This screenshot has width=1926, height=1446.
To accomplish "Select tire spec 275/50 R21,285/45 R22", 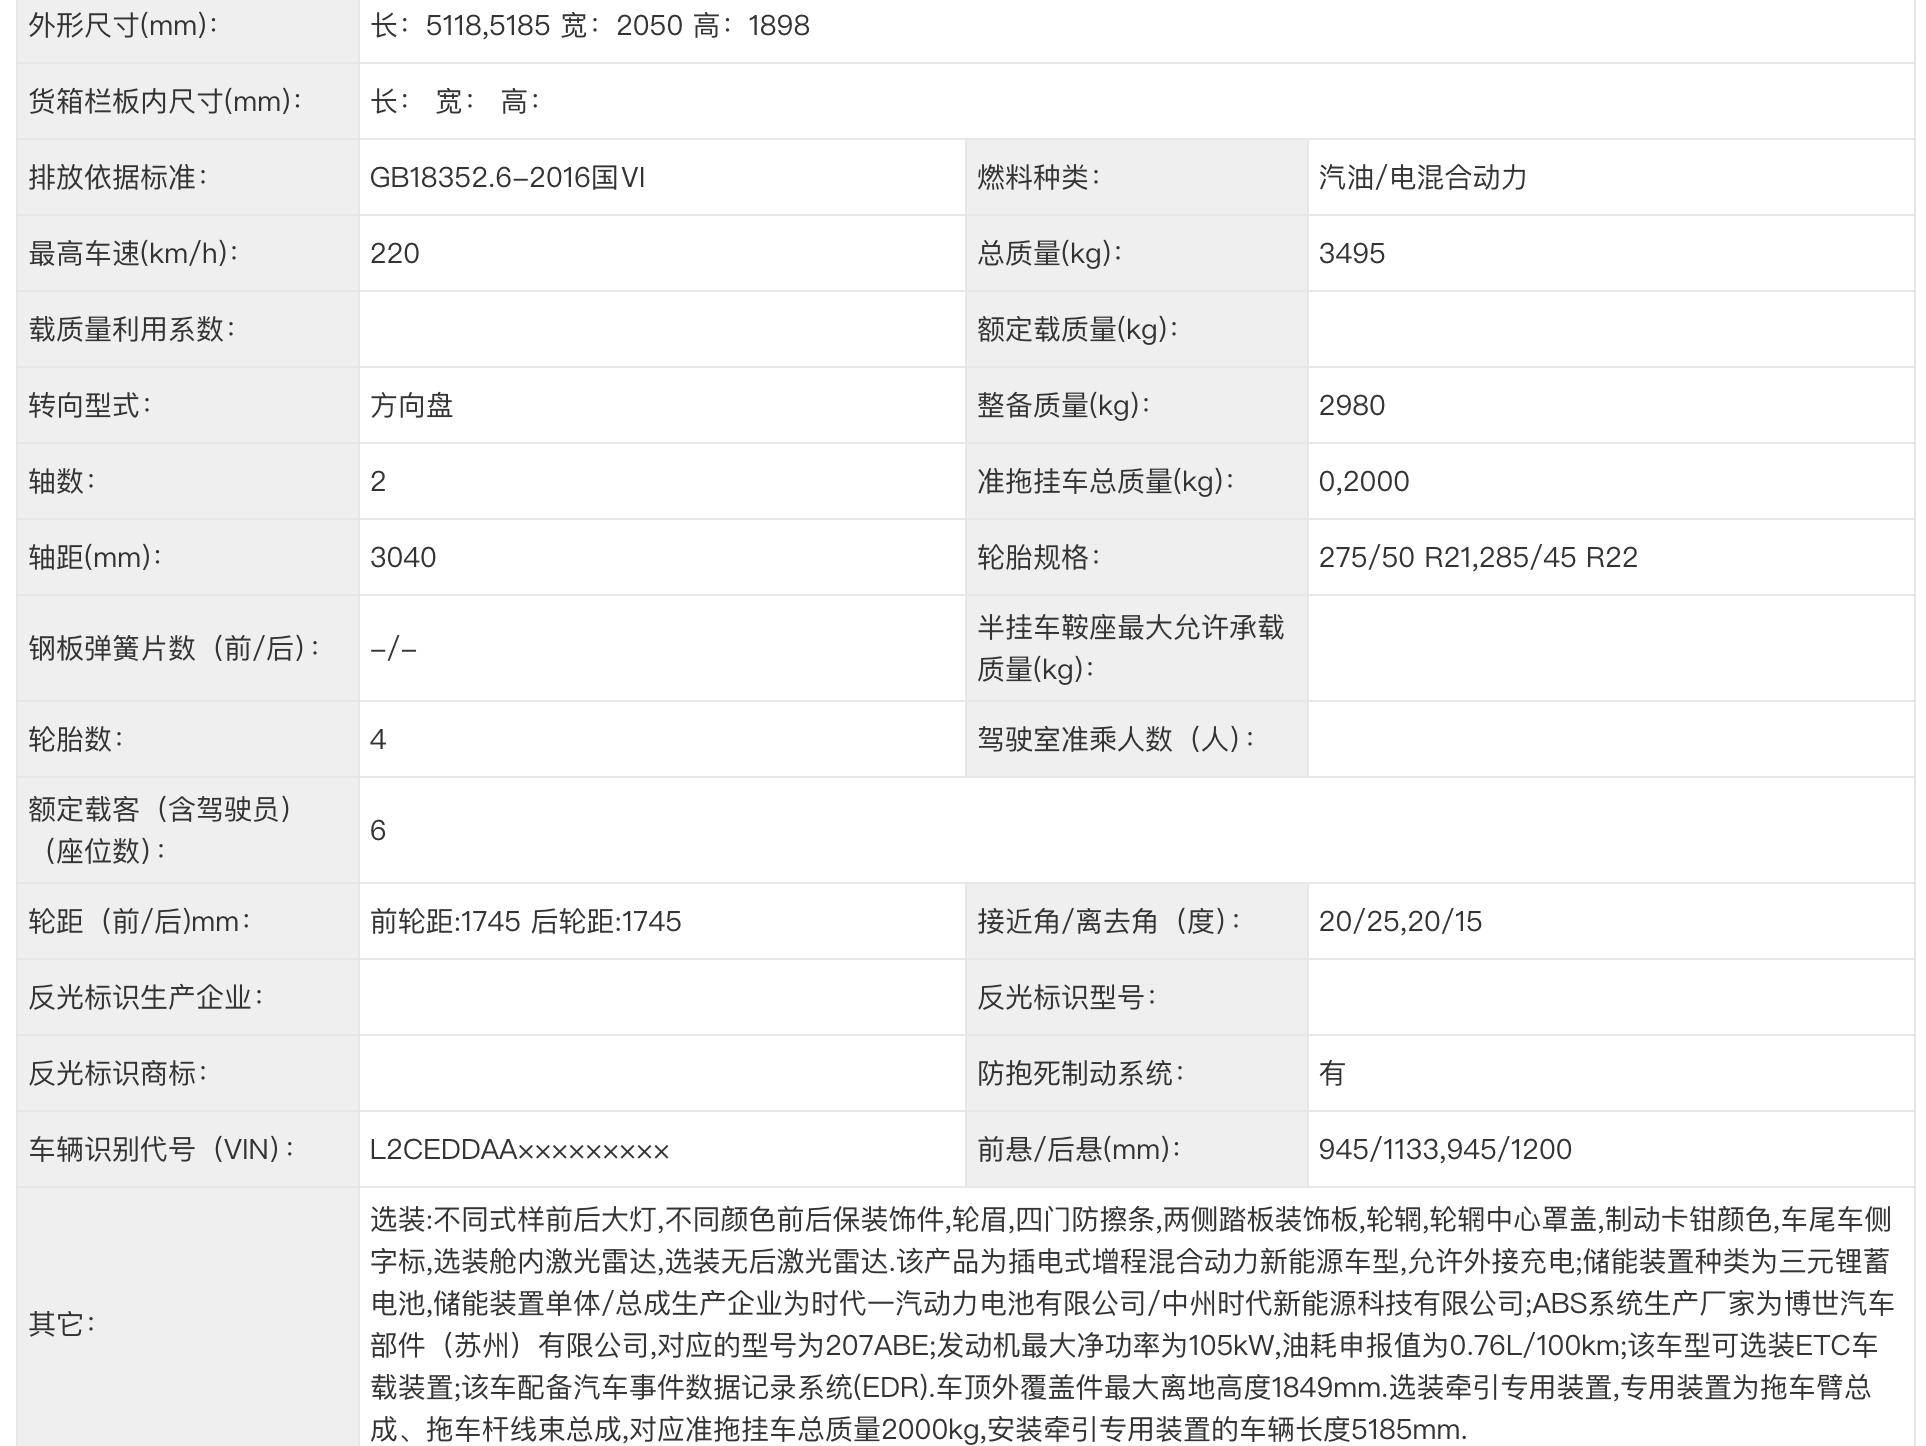I will [x=1478, y=558].
